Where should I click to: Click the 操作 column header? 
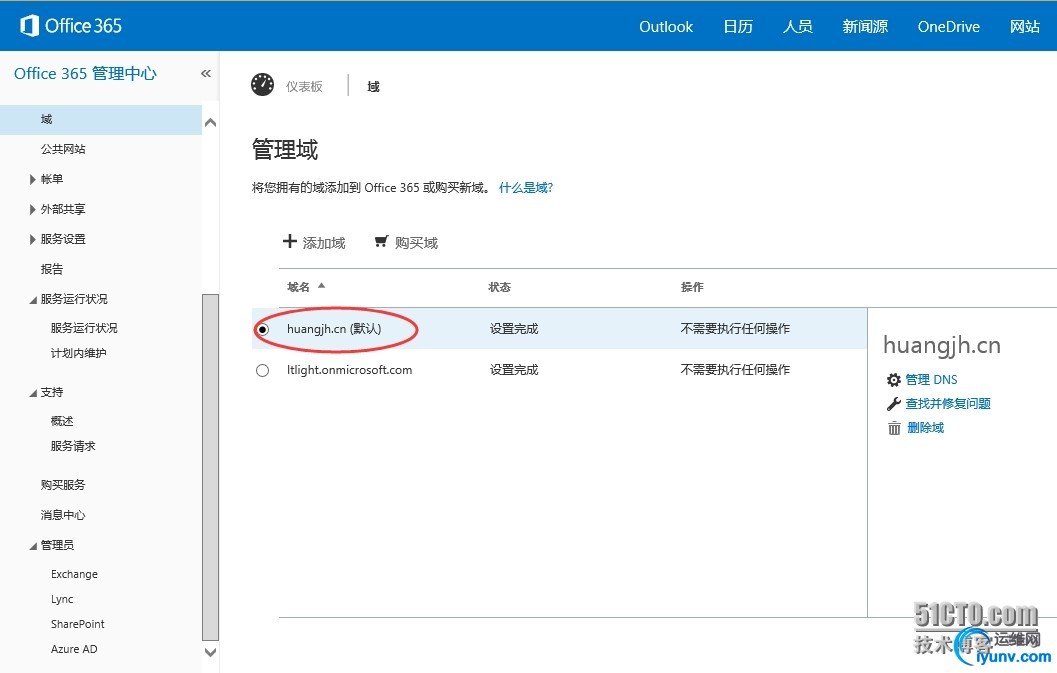point(692,287)
